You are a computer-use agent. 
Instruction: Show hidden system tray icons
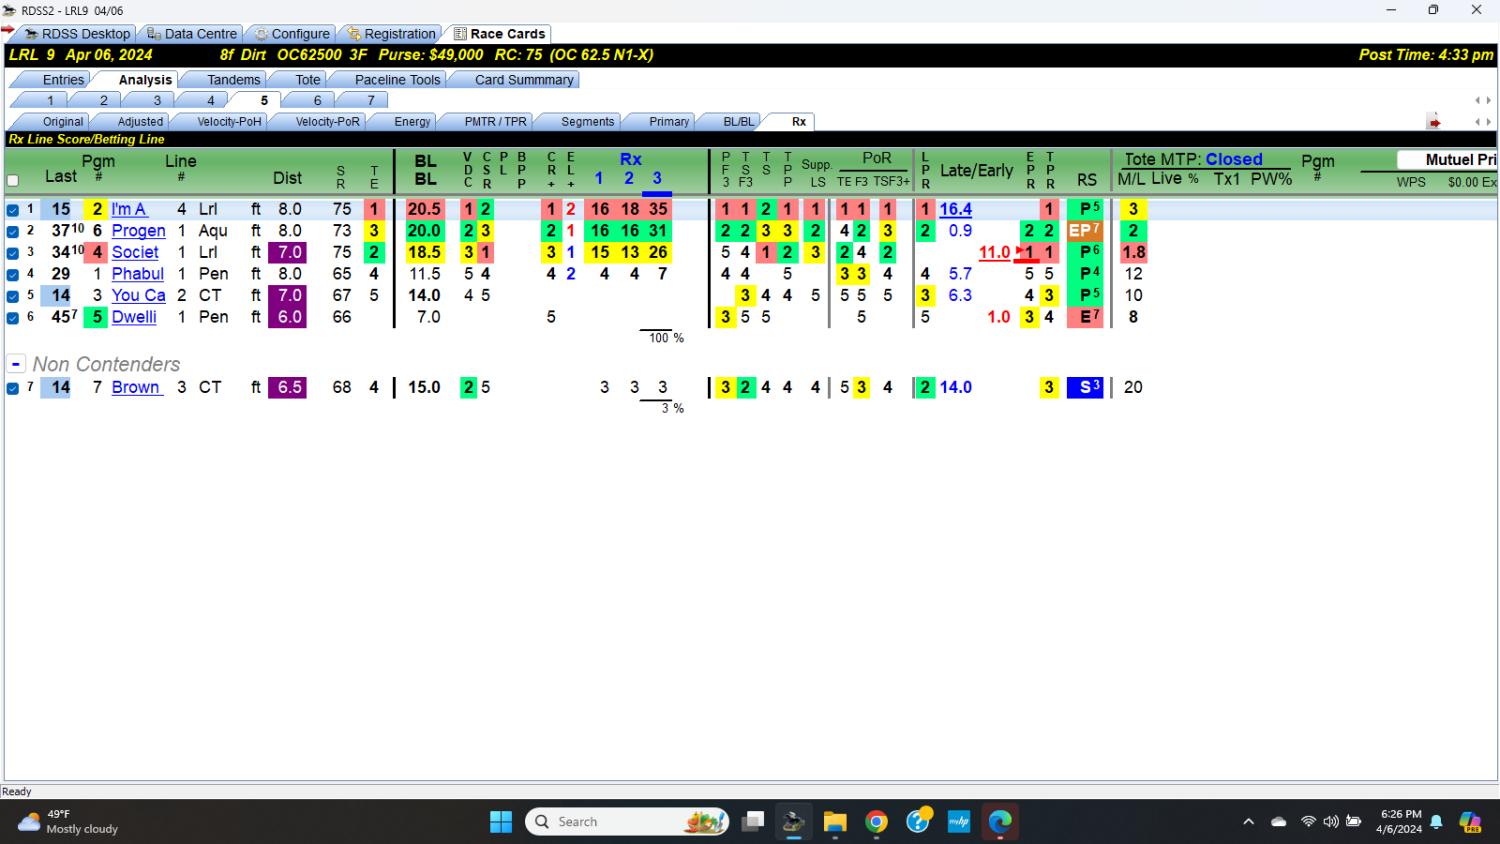(x=1248, y=822)
